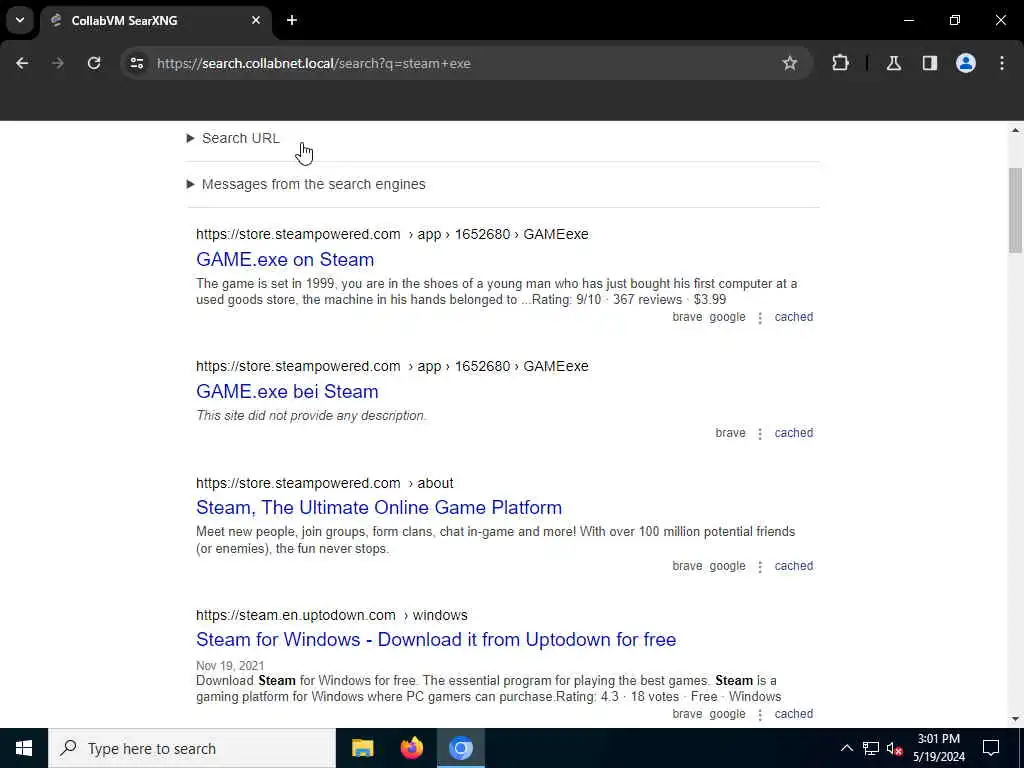Open cached link for Uptodown result
Viewport: 1024px width, 768px height.
coord(793,714)
